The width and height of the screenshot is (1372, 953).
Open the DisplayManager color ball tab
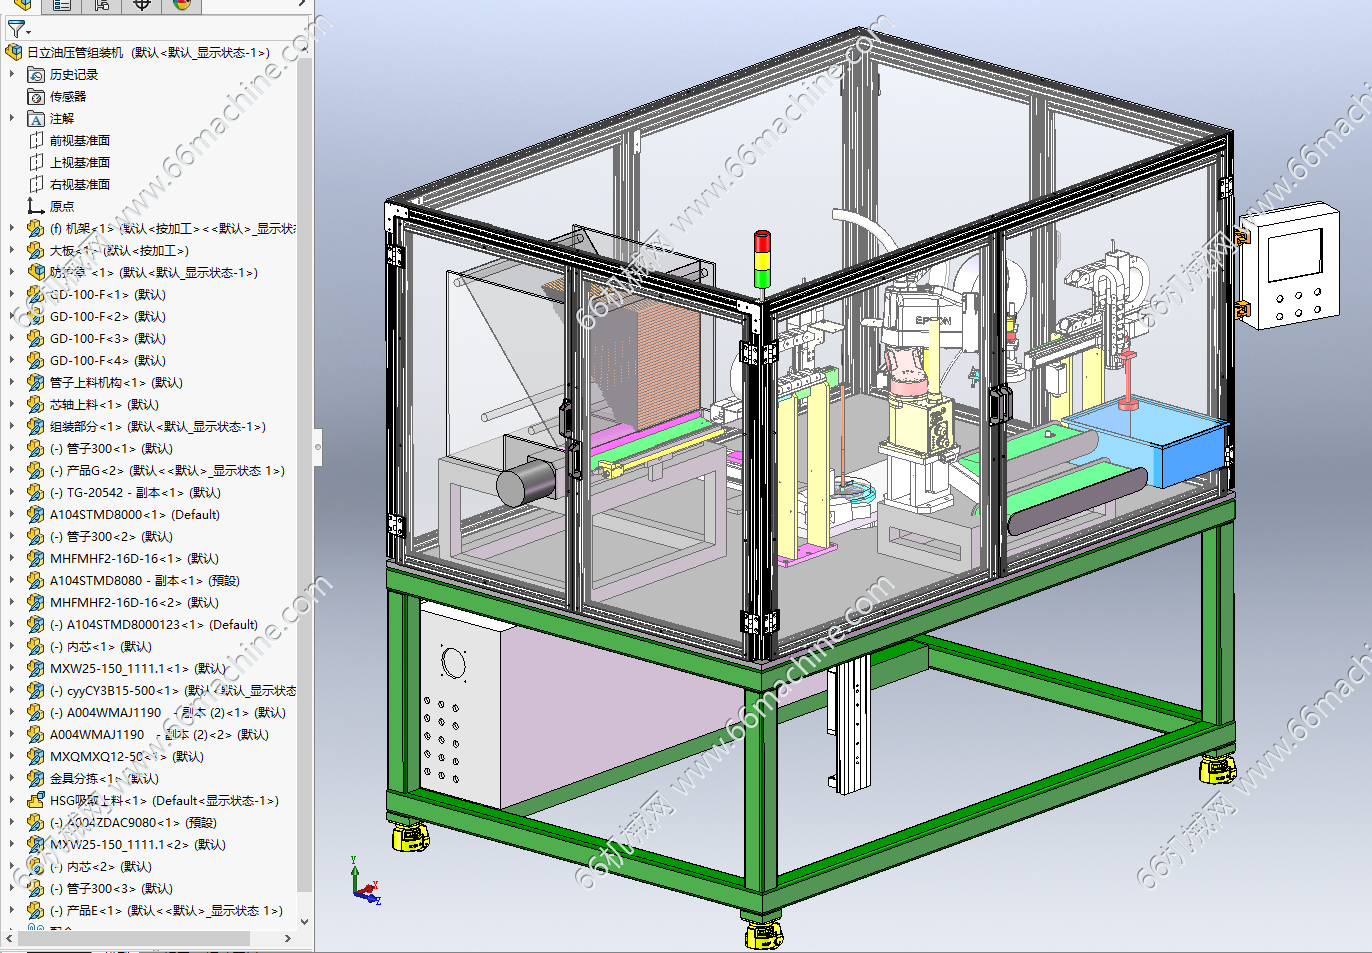click(x=182, y=5)
